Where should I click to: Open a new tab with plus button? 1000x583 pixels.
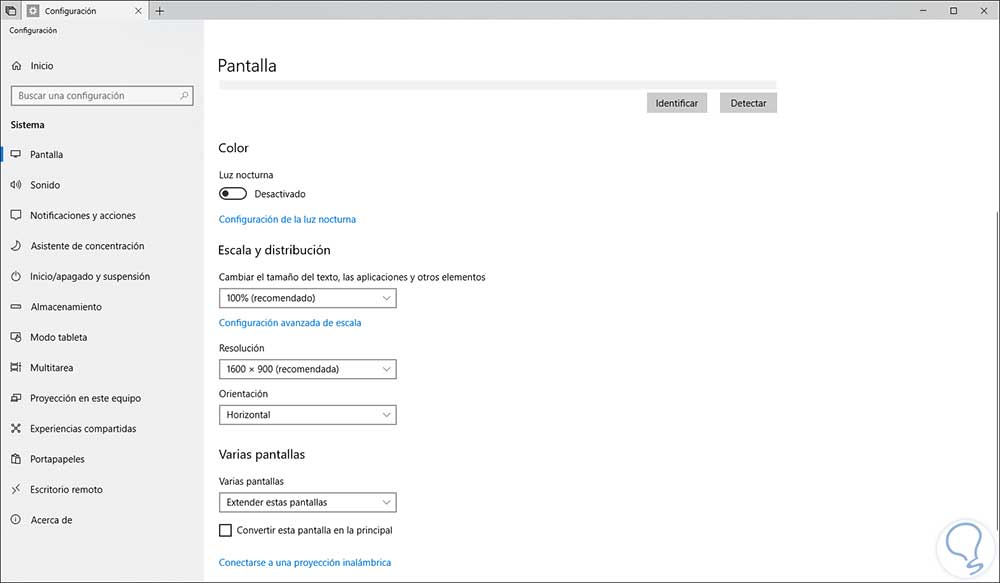160,11
